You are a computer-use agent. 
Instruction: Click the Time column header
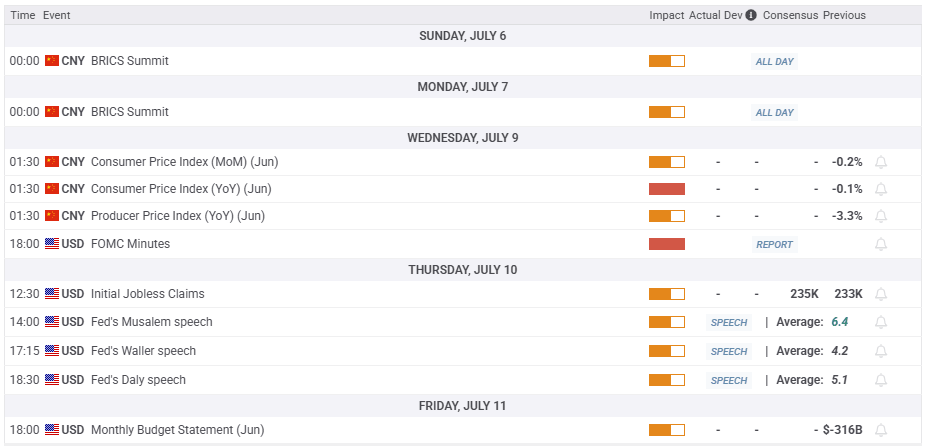[23, 15]
